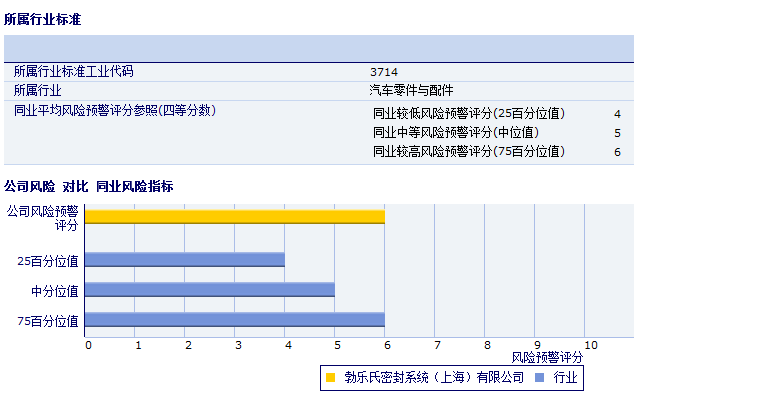Click the 汽车零件与配件 industry value
The image size is (762, 398).
point(411,90)
